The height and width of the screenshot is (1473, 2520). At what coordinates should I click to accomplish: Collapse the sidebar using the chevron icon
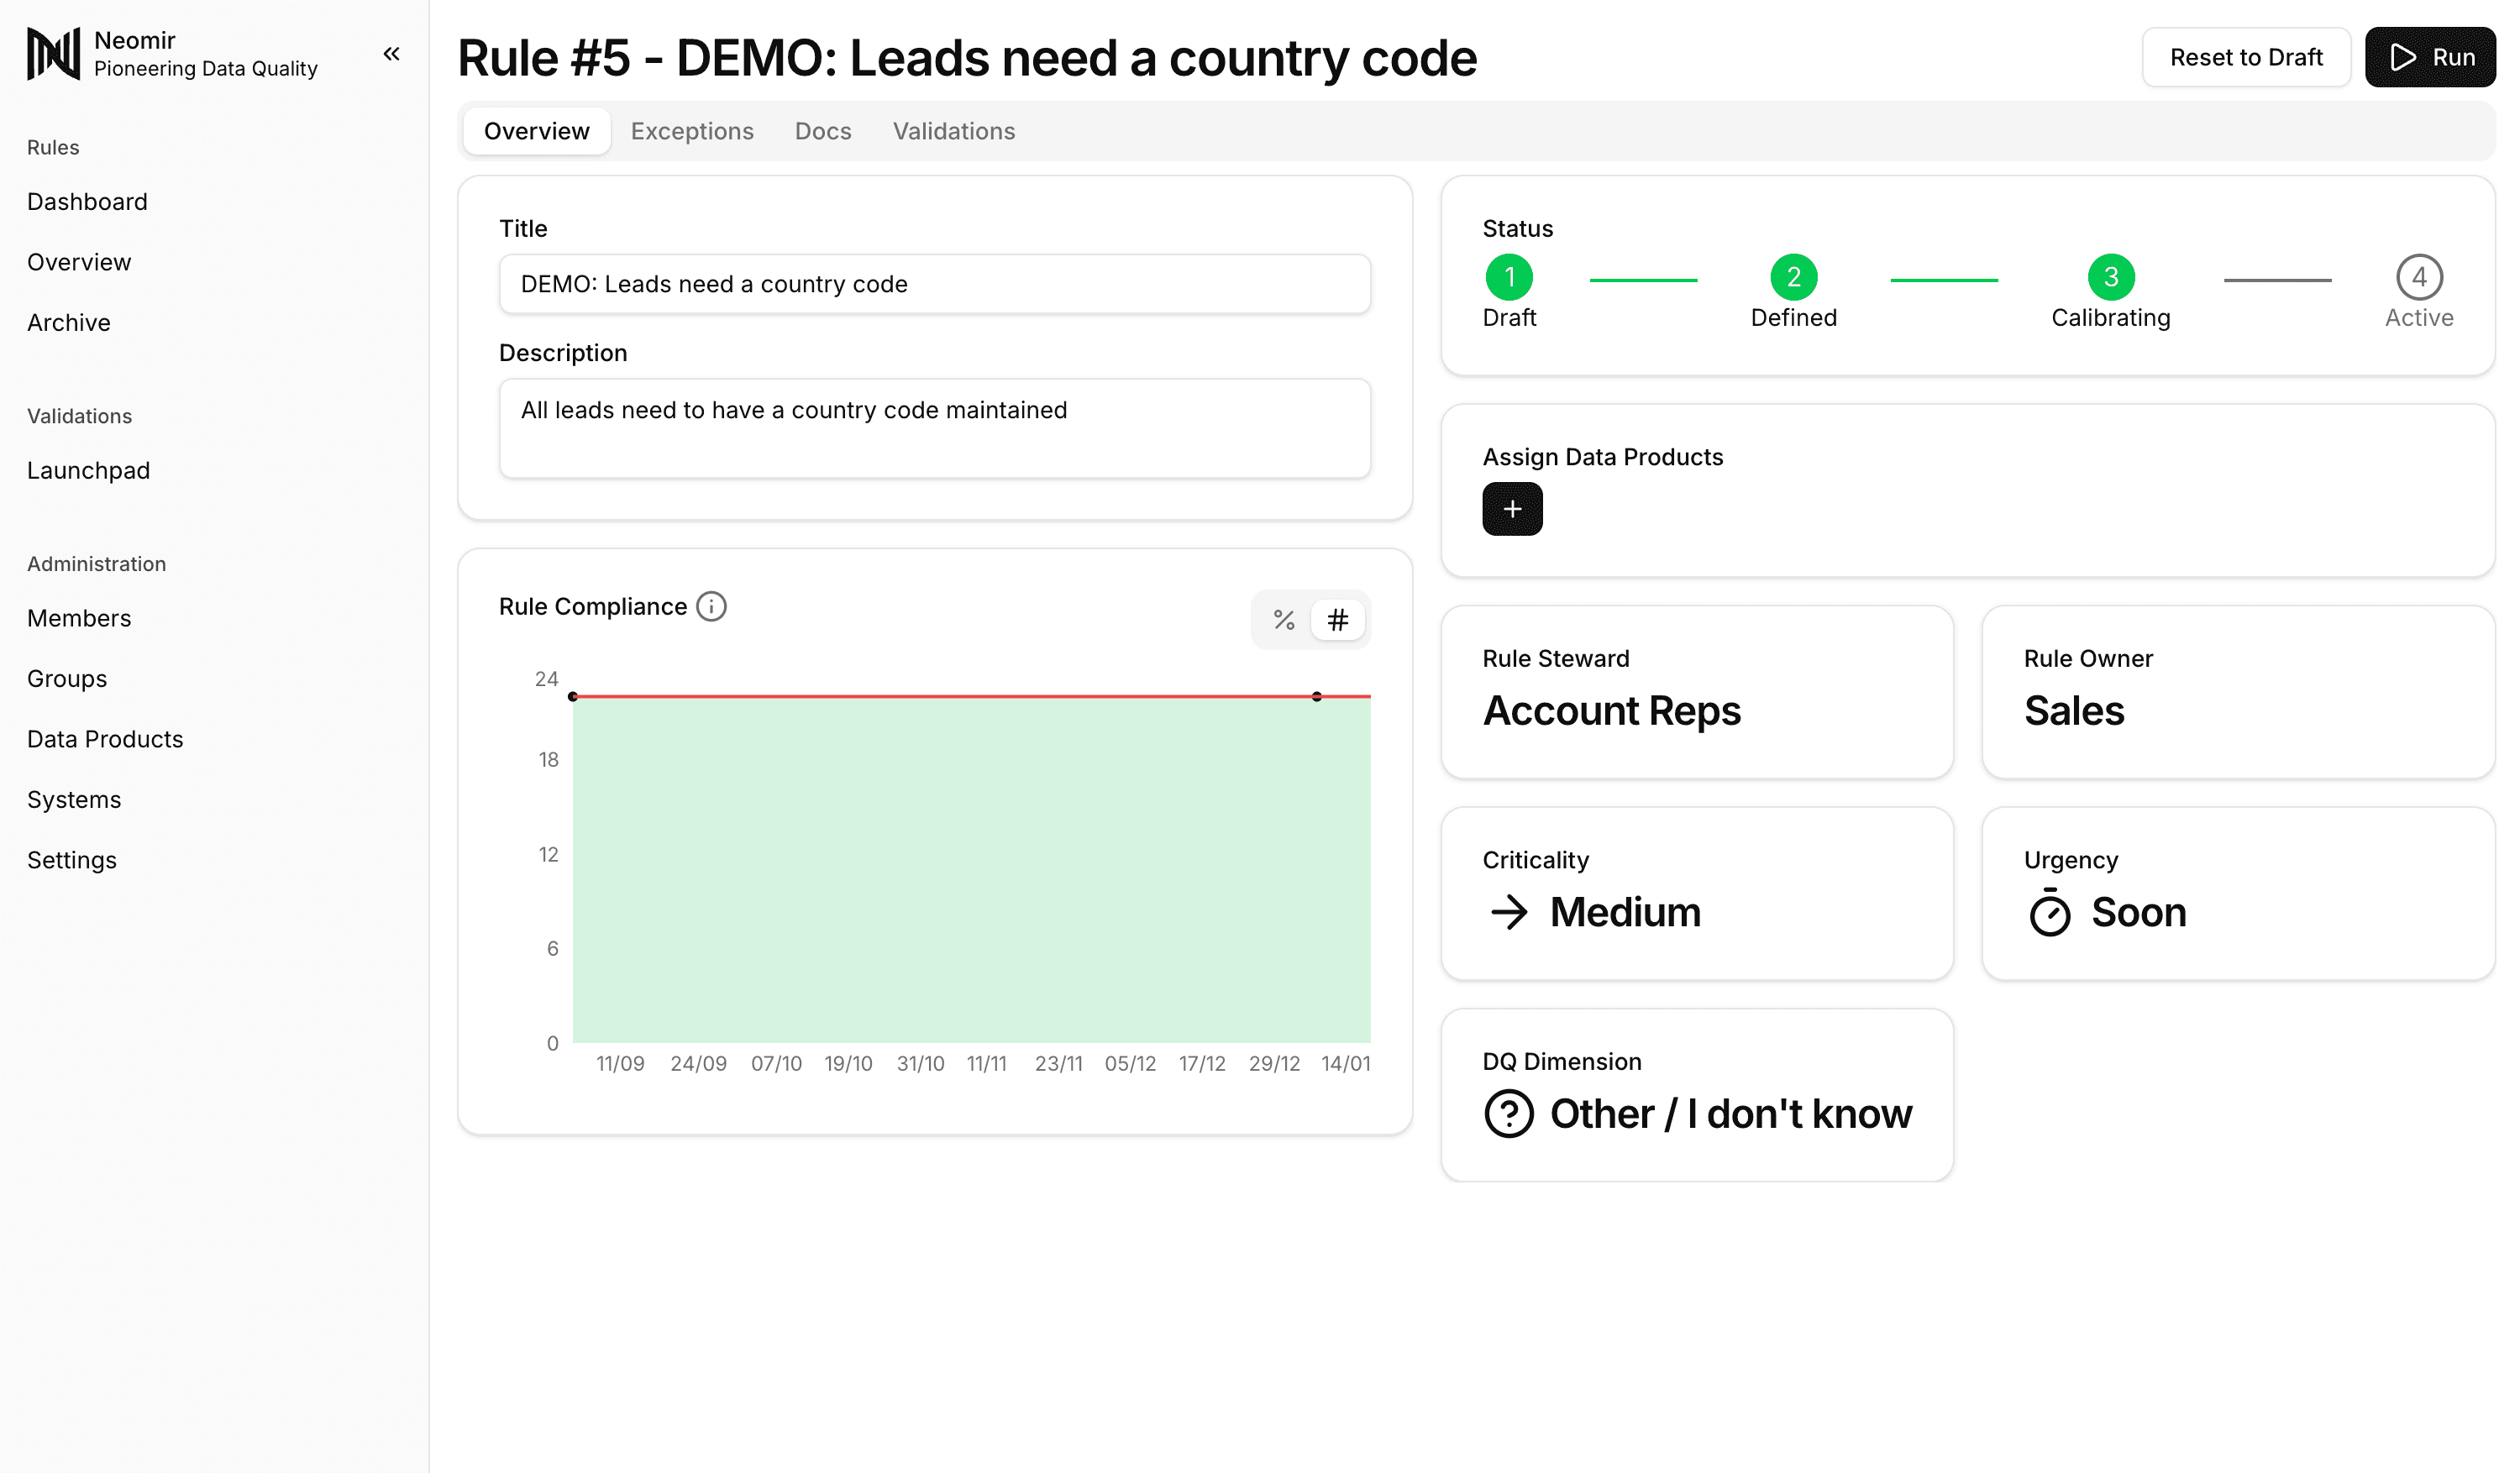[391, 53]
